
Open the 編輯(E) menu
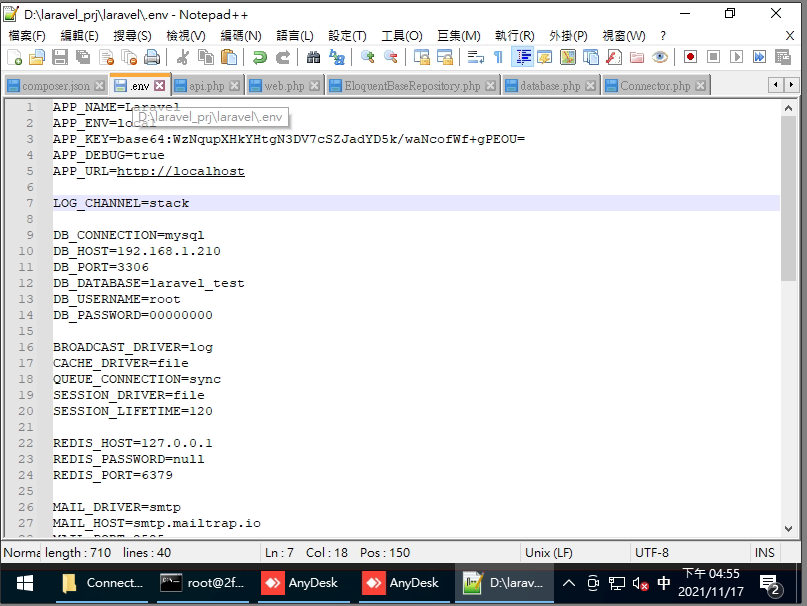coord(79,36)
